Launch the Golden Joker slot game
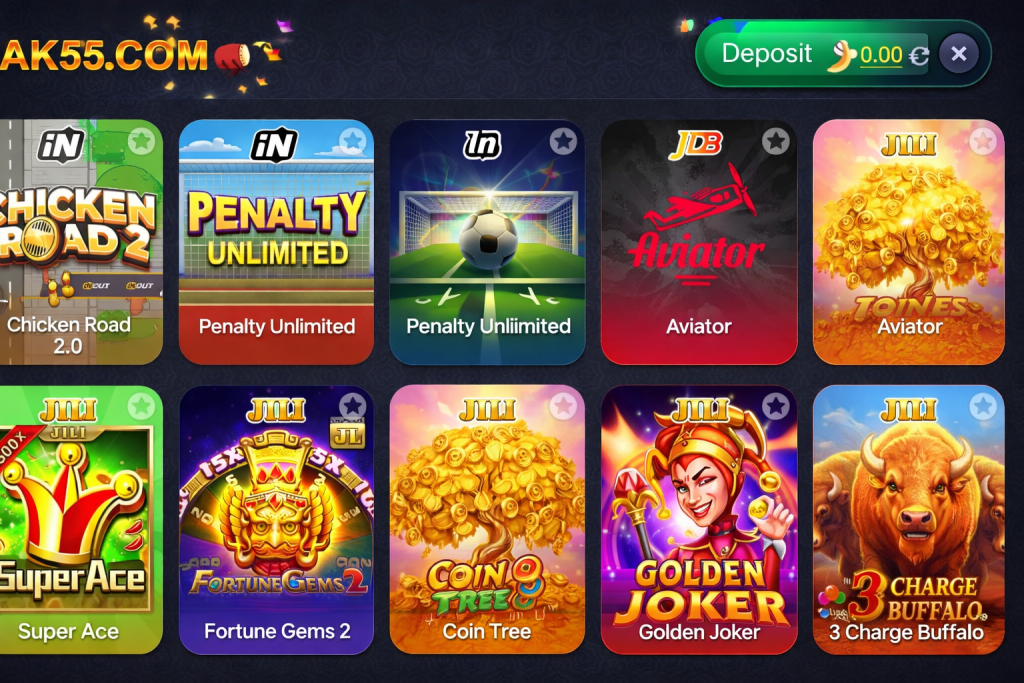The height and width of the screenshot is (683, 1024). (699, 520)
